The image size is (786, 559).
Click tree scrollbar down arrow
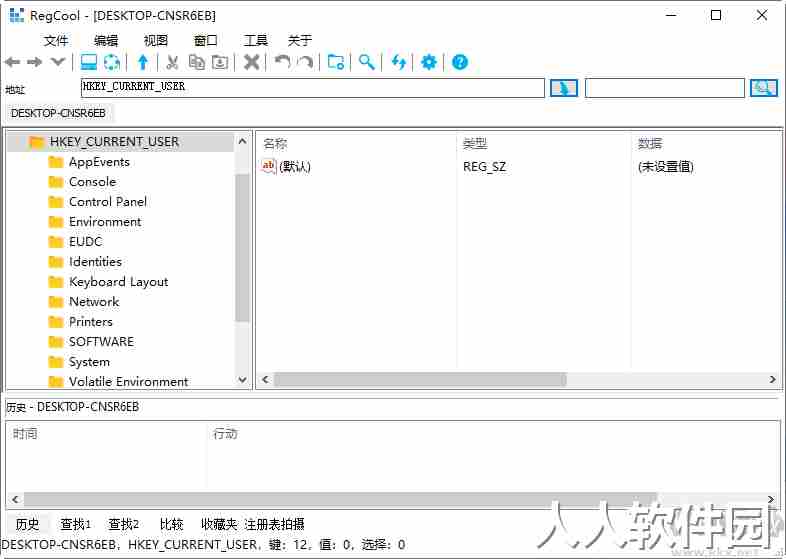point(242,380)
